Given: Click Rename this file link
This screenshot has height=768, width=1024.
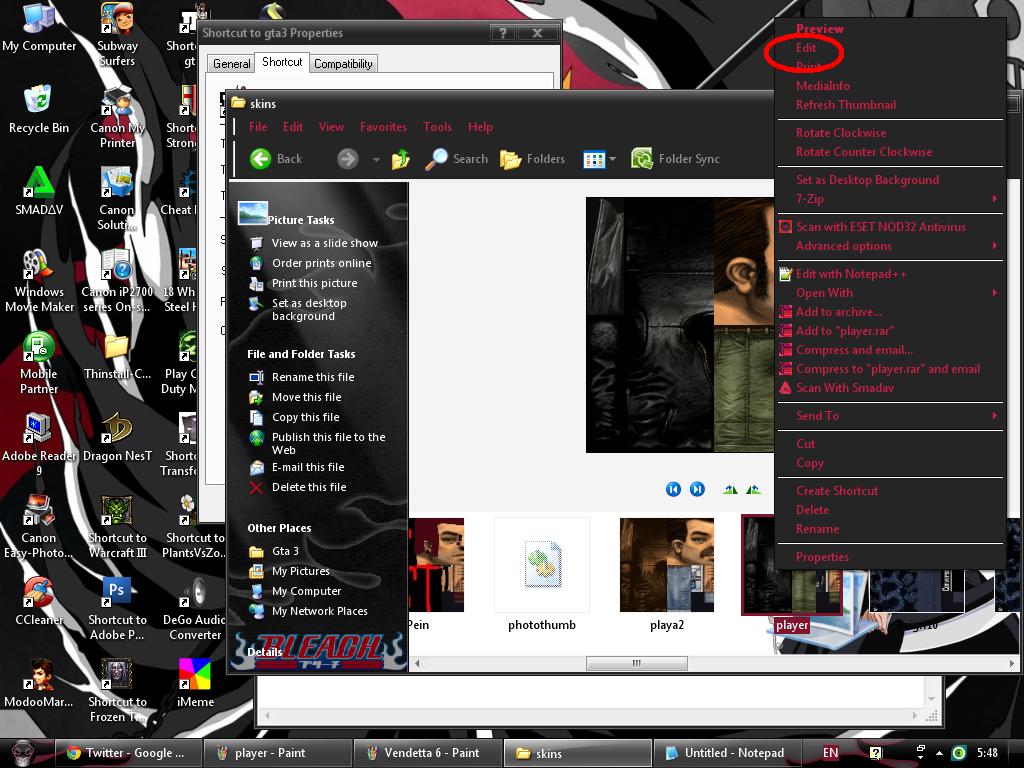Looking at the screenshot, I should click(x=313, y=377).
